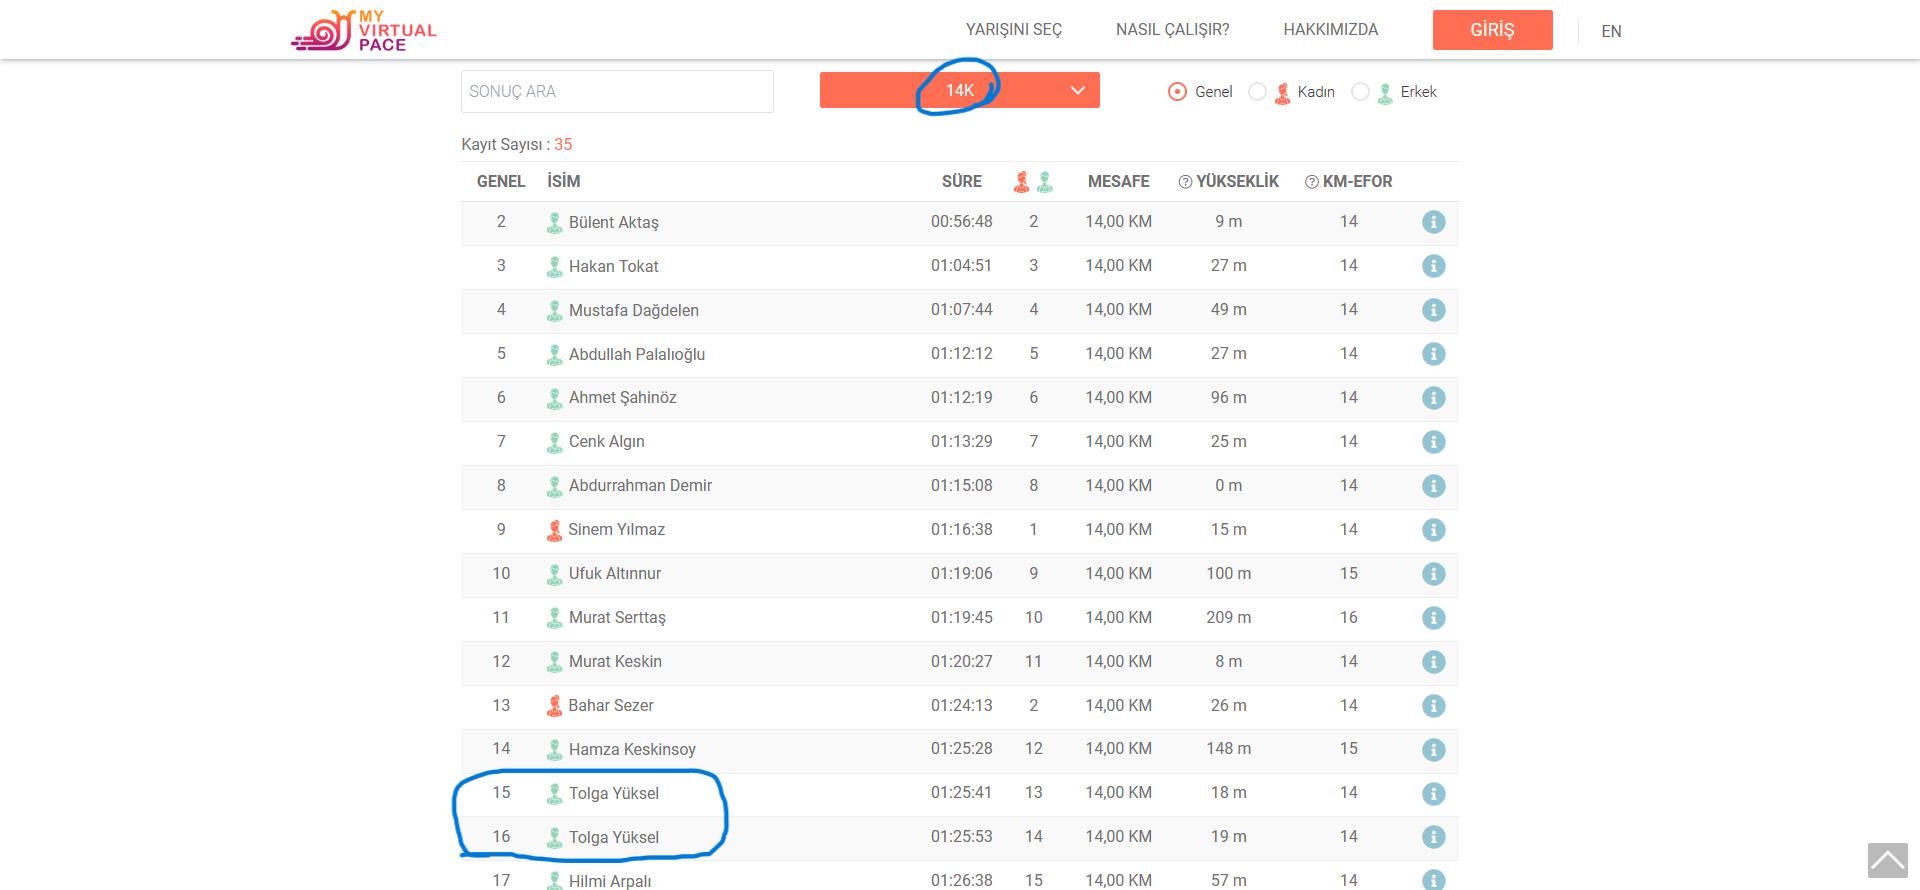Click the GİRİŞ login button
1920x890 pixels.
click(x=1492, y=30)
